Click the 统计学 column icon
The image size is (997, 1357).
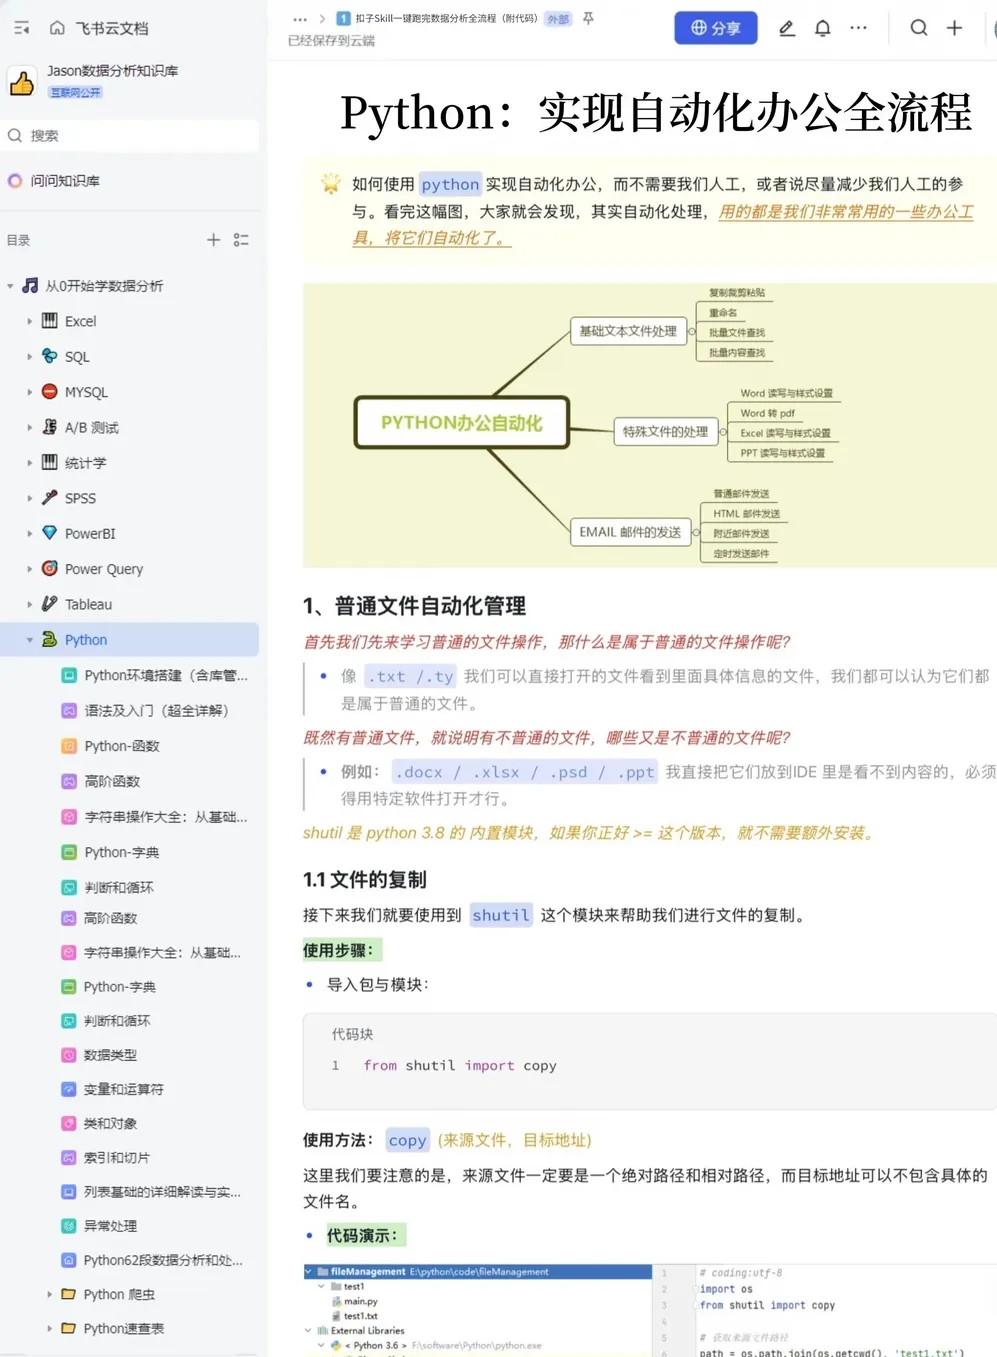(49, 462)
